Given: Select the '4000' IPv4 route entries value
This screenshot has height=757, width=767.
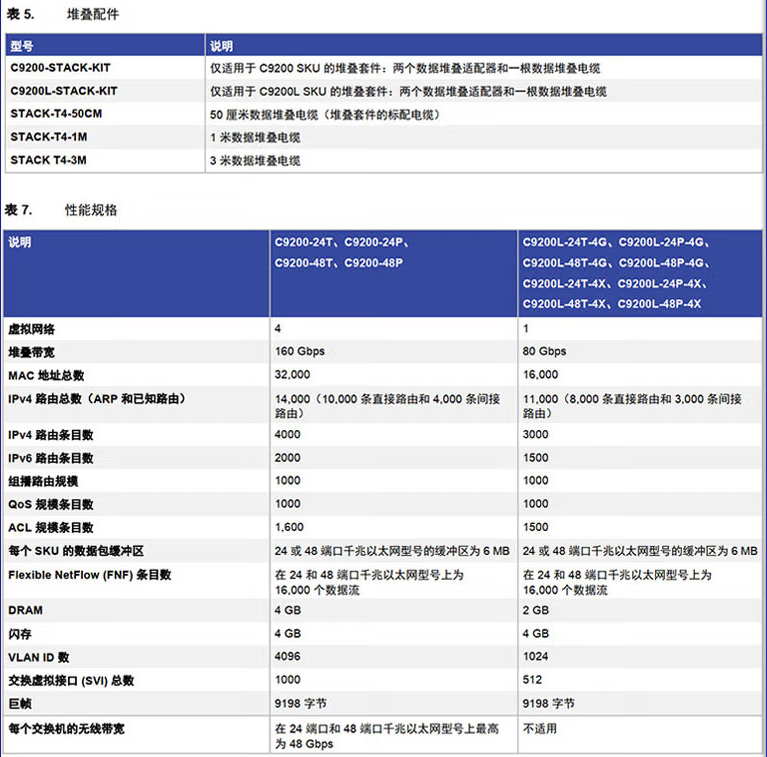Looking at the screenshot, I should (287, 434).
